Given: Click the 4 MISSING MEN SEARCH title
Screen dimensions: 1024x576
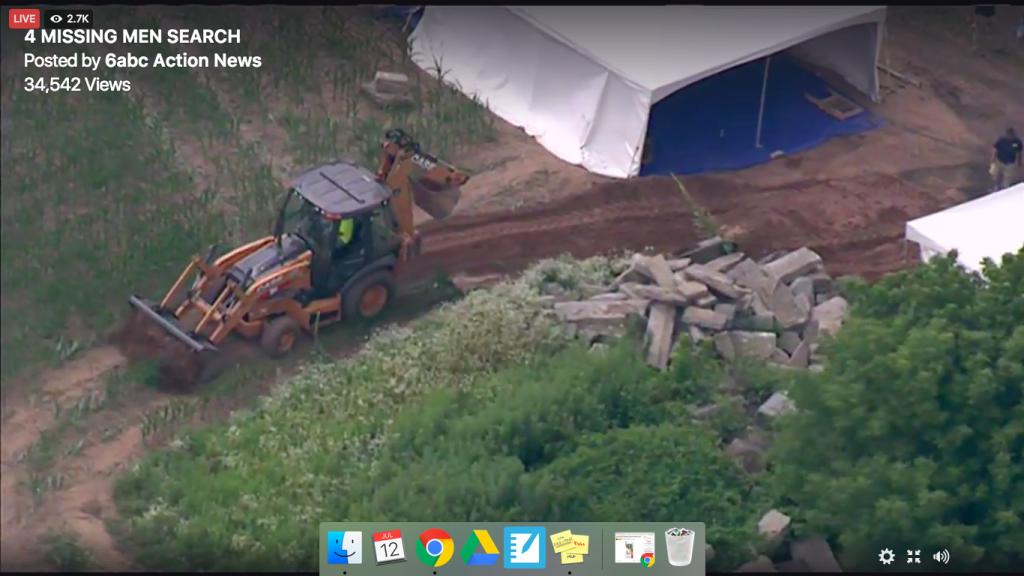Looking at the screenshot, I should click(132, 37).
